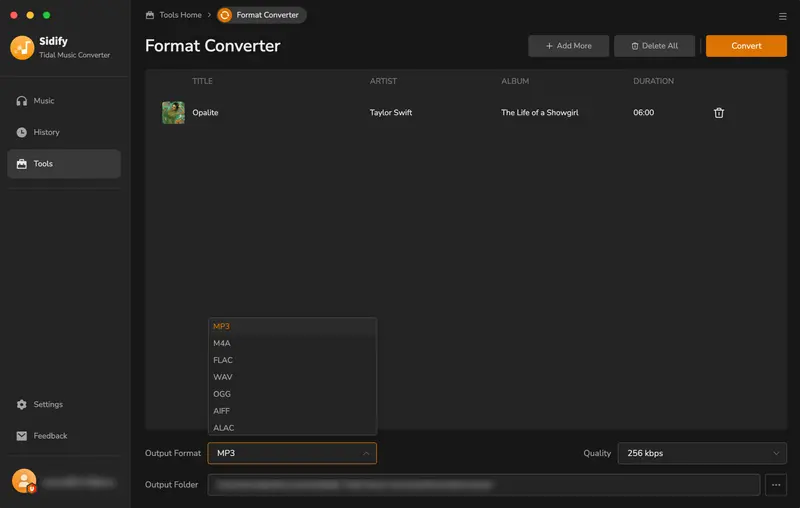Start conversion with the Convert button
The width and height of the screenshot is (800, 508).
(746, 46)
